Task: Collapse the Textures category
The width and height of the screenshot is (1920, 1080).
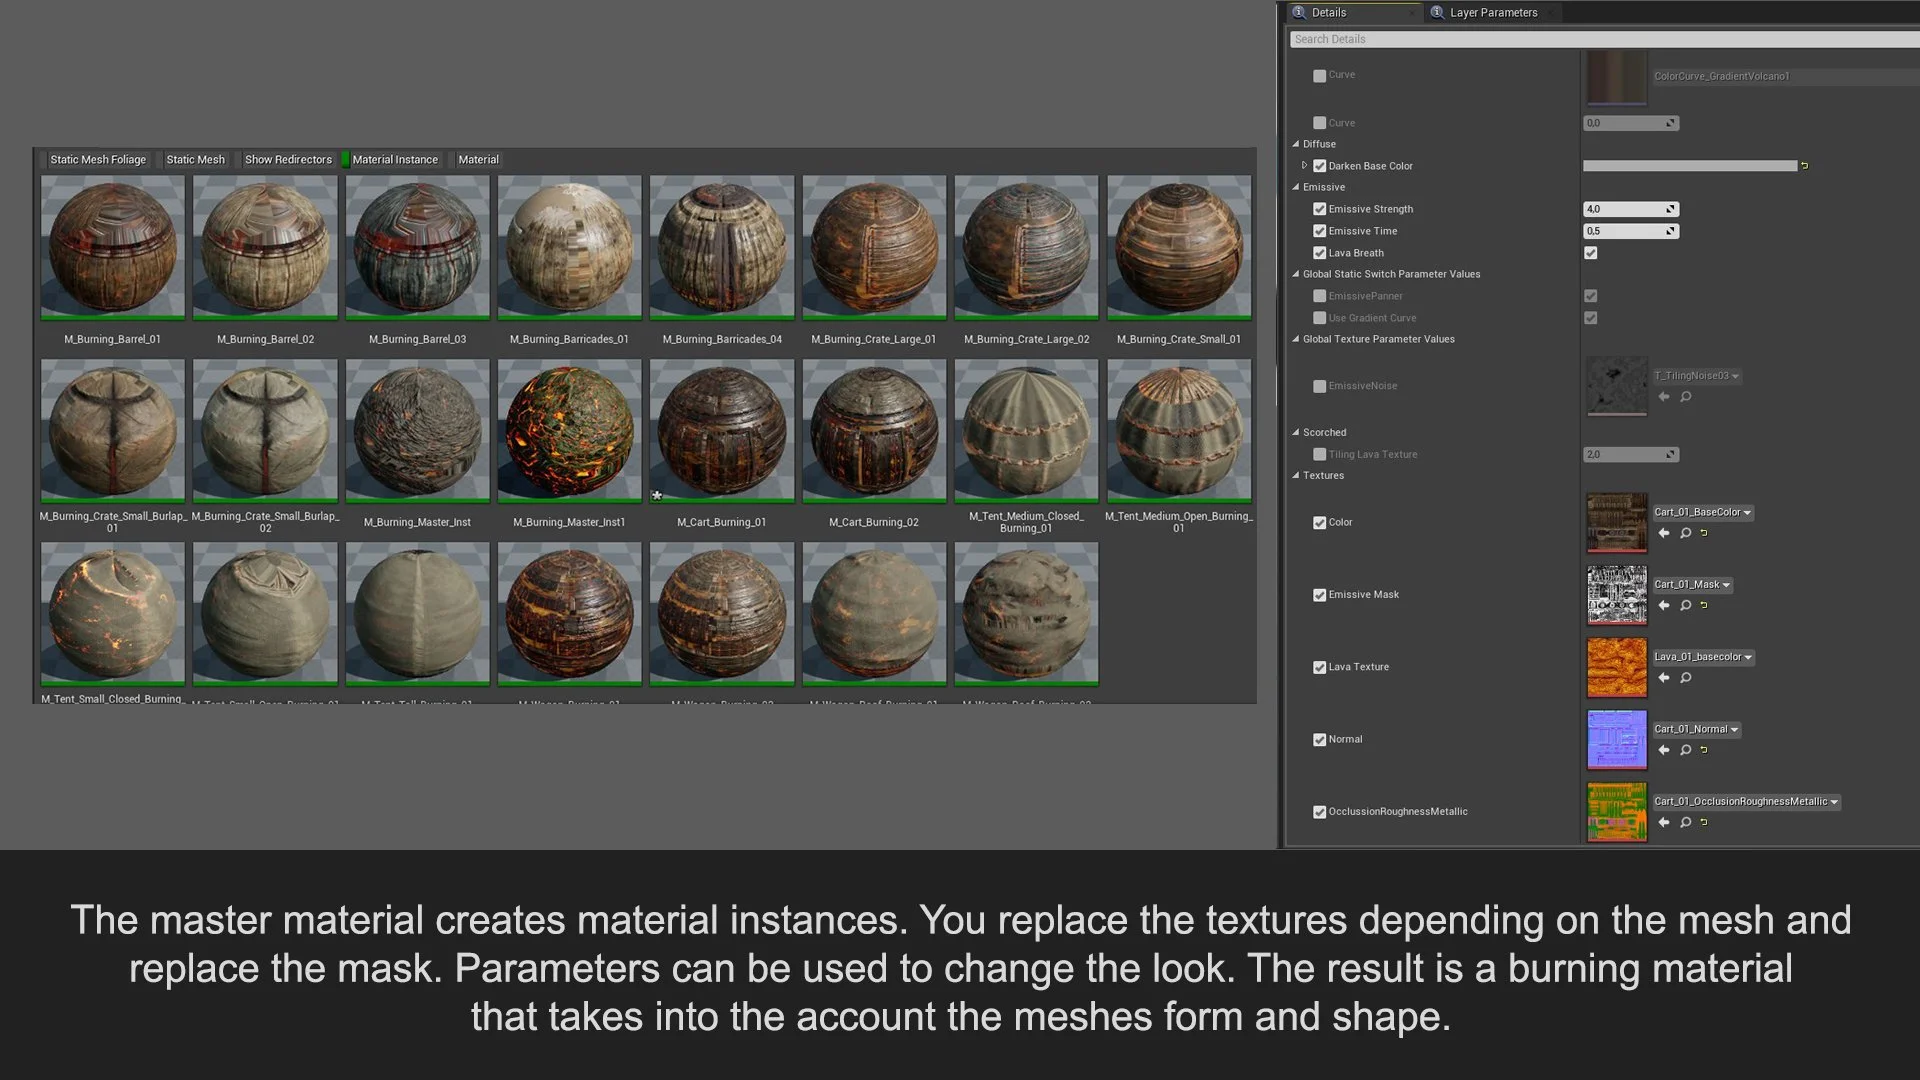Action: pyautogui.click(x=1296, y=476)
